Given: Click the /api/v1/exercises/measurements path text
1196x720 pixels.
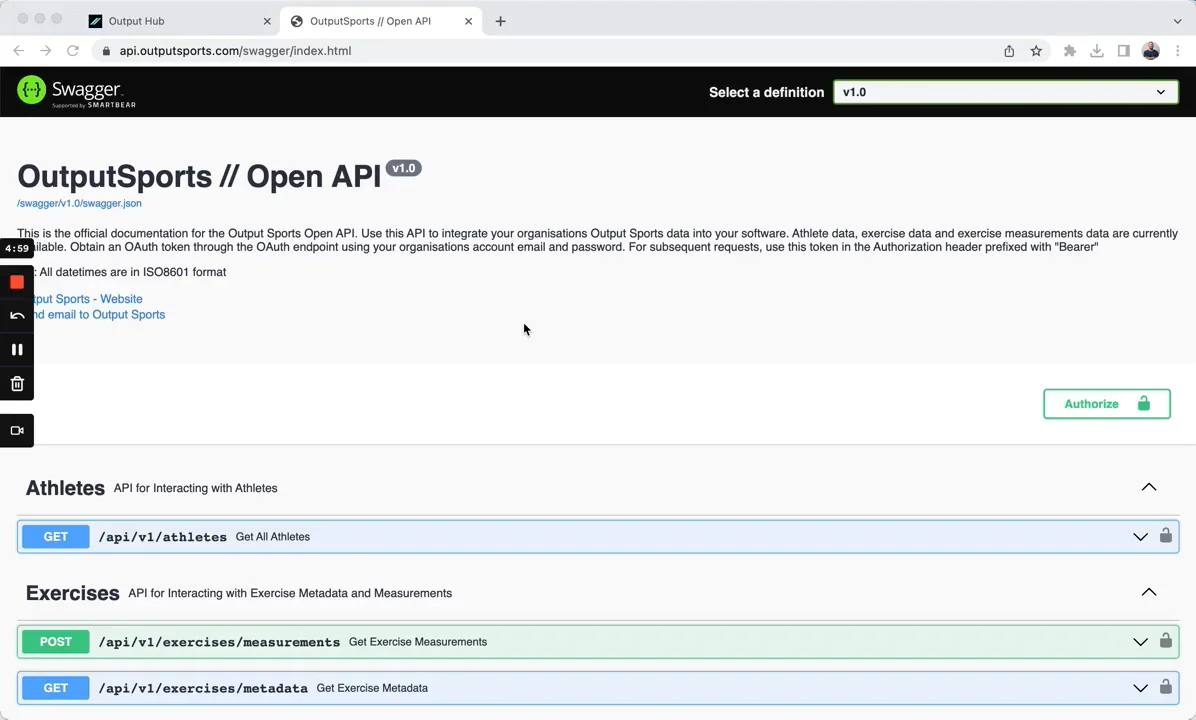Looking at the screenshot, I should [x=219, y=642].
